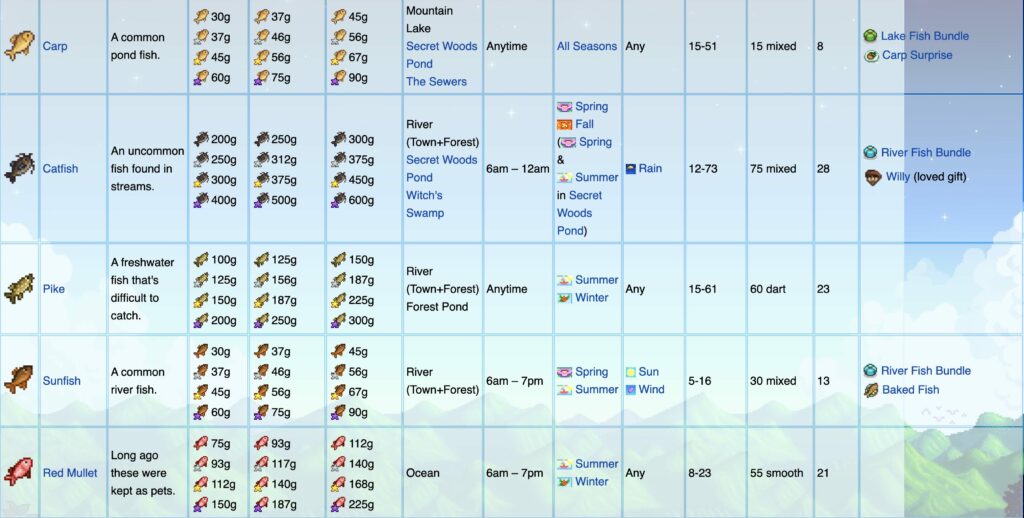Image resolution: width=1024 pixels, height=518 pixels.
Task: Click the Rain weather icon for Catfish
Action: (x=631, y=169)
